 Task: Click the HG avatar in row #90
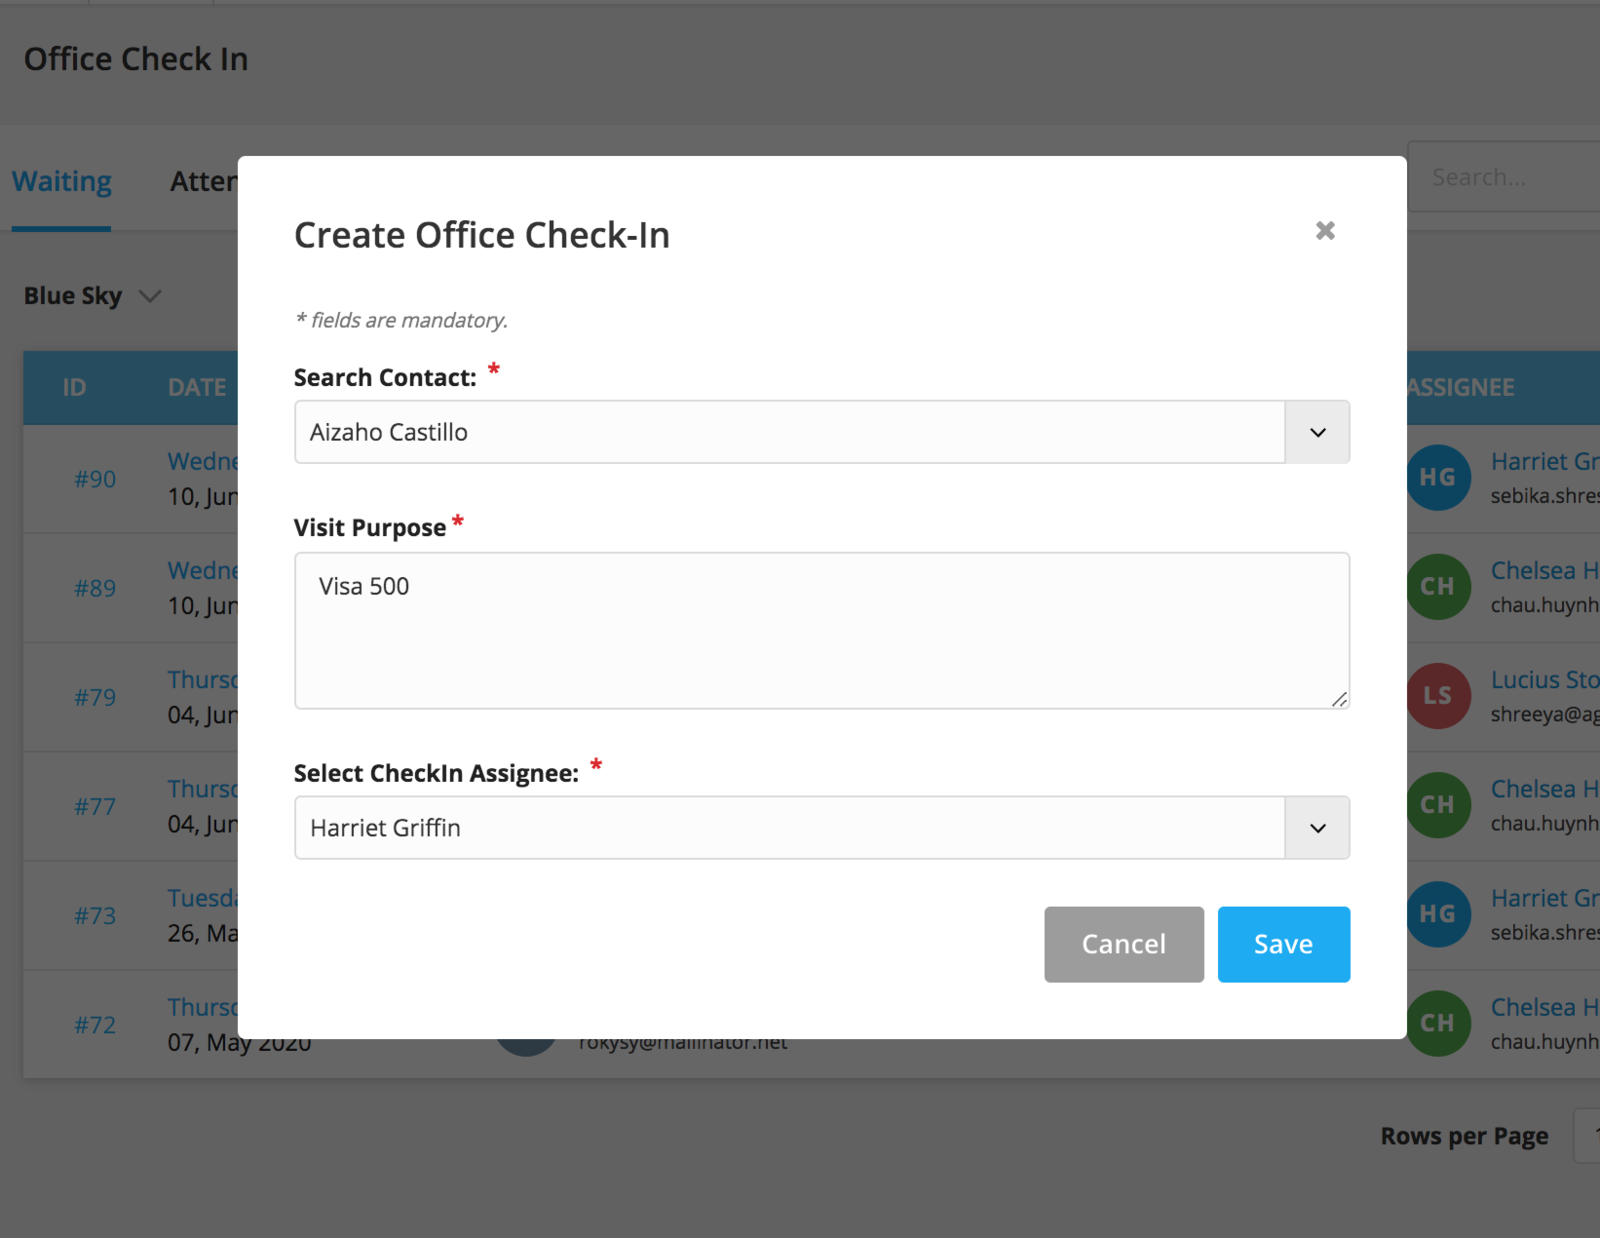coord(1438,478)
